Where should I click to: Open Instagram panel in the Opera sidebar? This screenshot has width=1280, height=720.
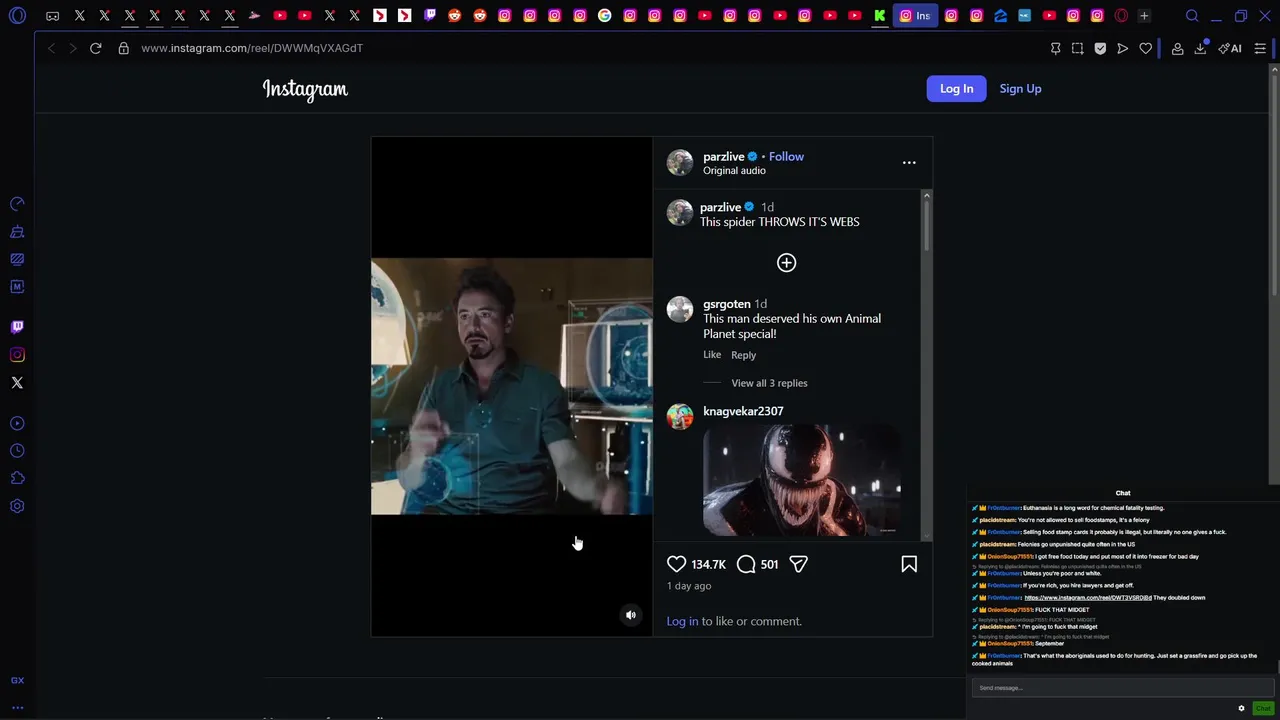pos(17,355)
